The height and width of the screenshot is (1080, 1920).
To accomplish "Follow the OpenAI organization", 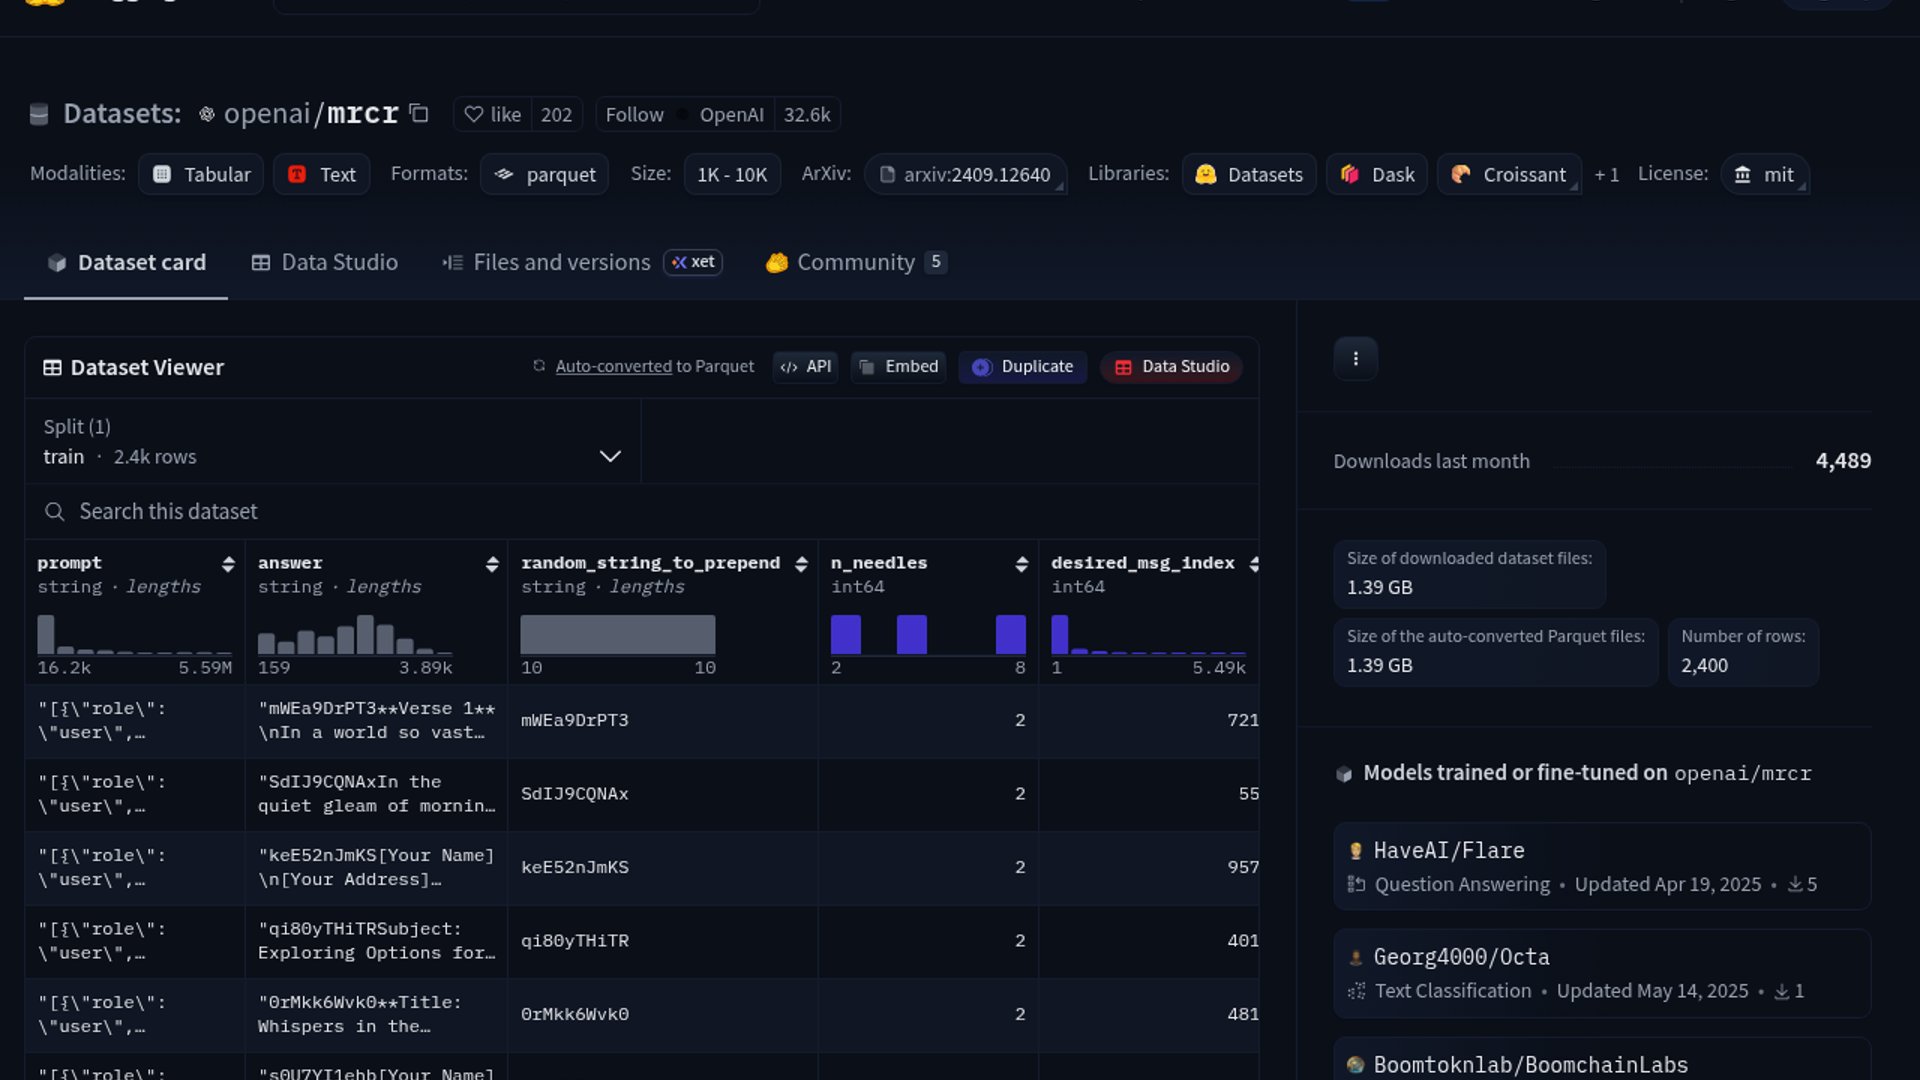I will point(634,115).
